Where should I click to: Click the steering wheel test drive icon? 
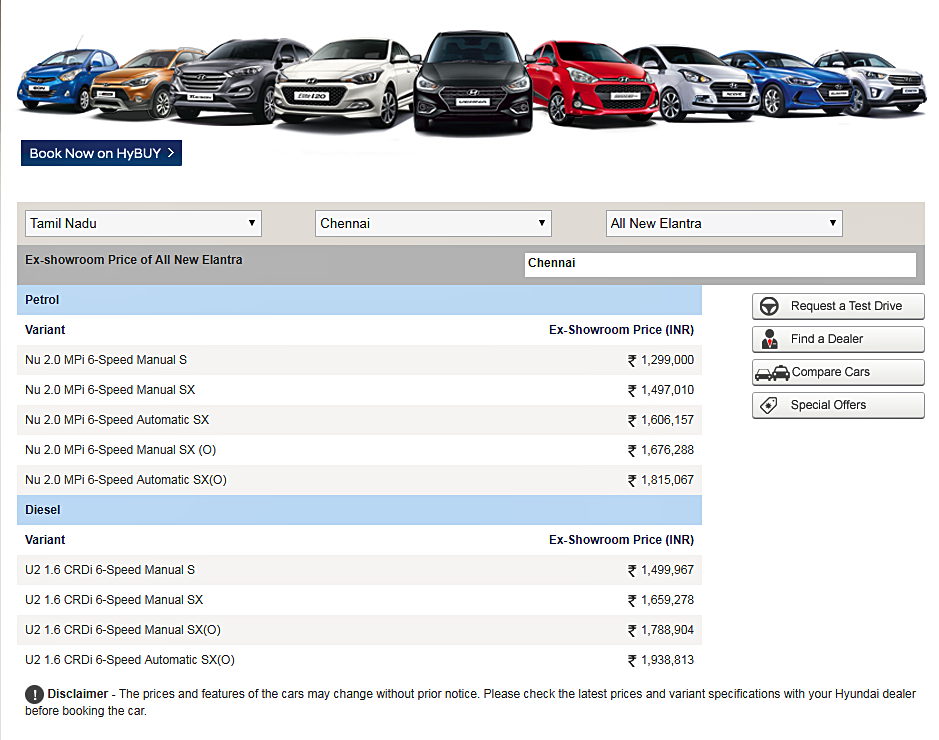[769, 306]
